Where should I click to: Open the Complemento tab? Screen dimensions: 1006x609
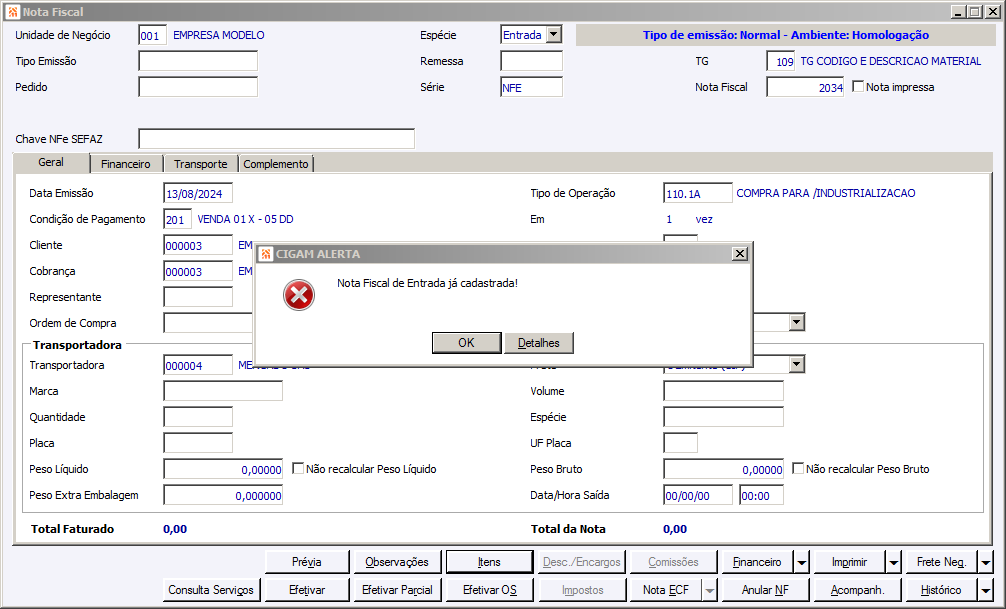tap(276, 164)
